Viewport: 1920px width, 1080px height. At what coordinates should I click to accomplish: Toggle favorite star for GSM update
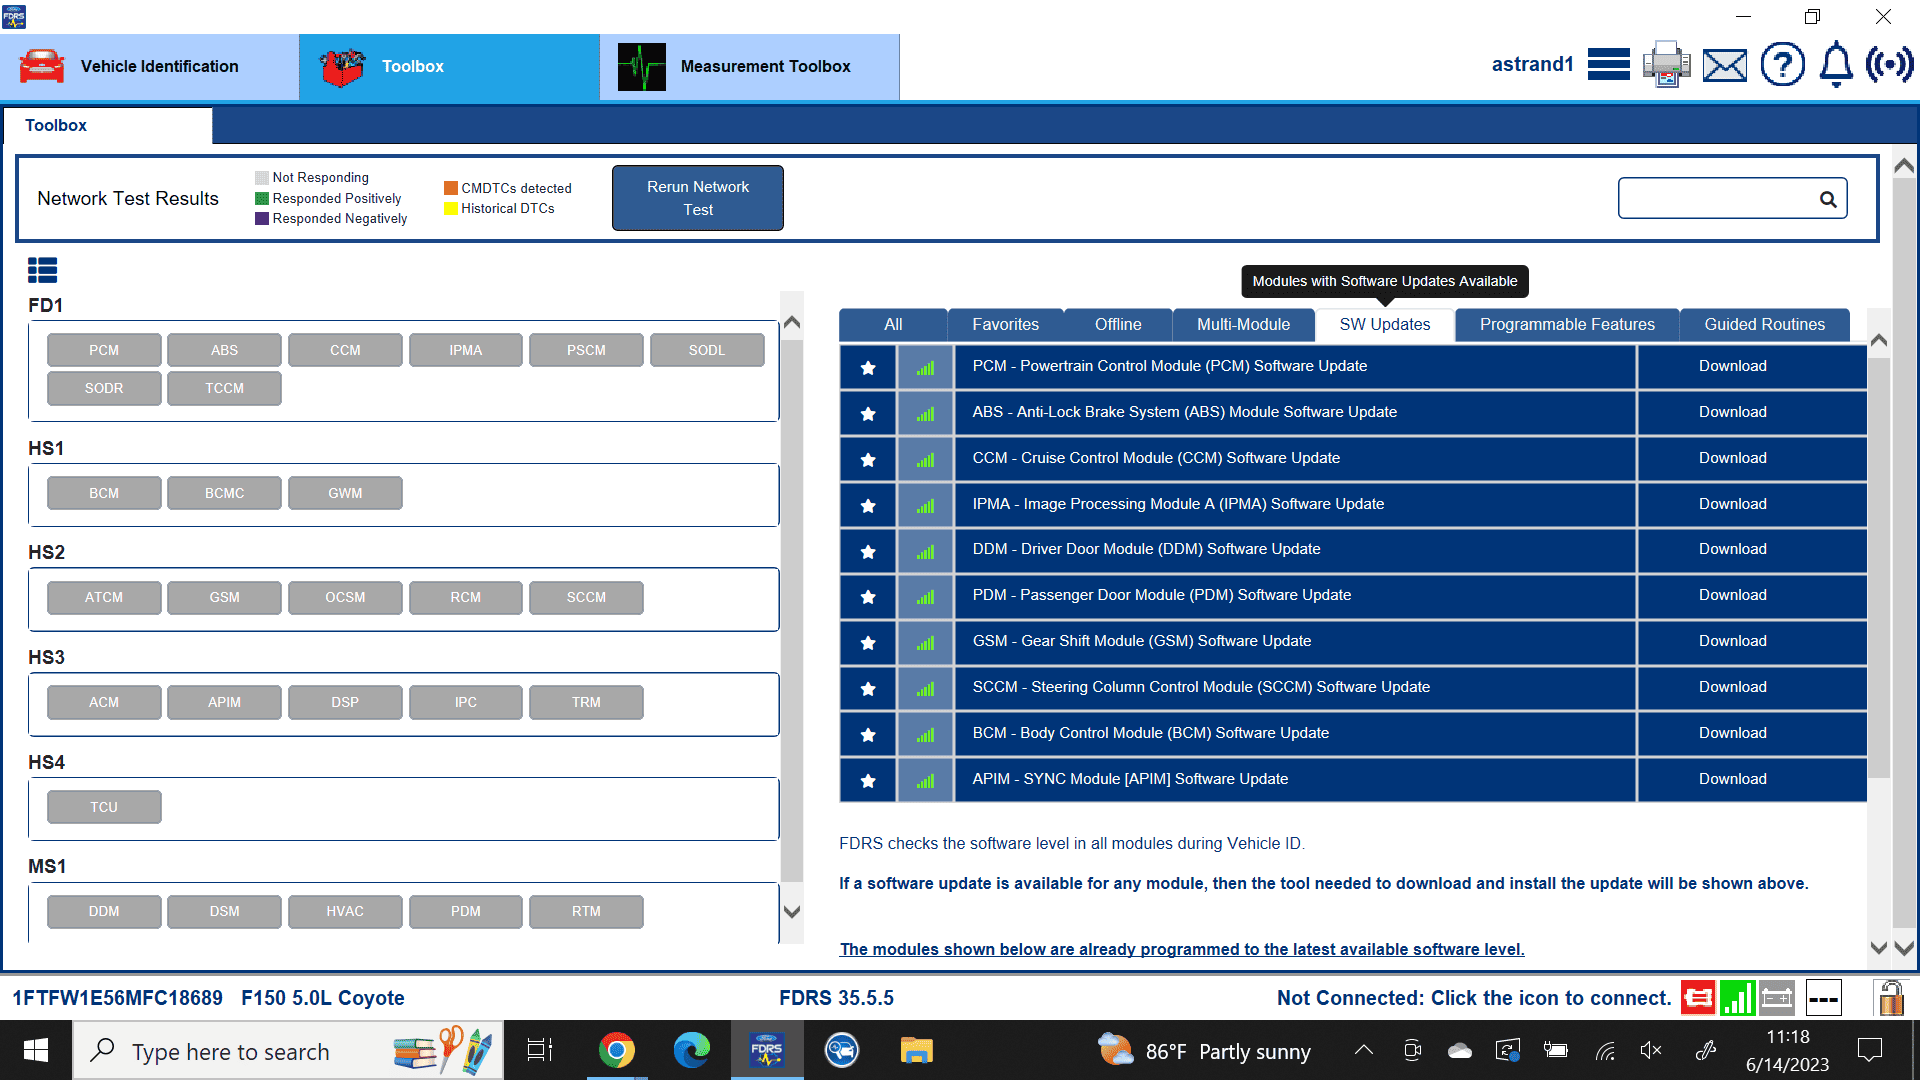pos(868,642)
